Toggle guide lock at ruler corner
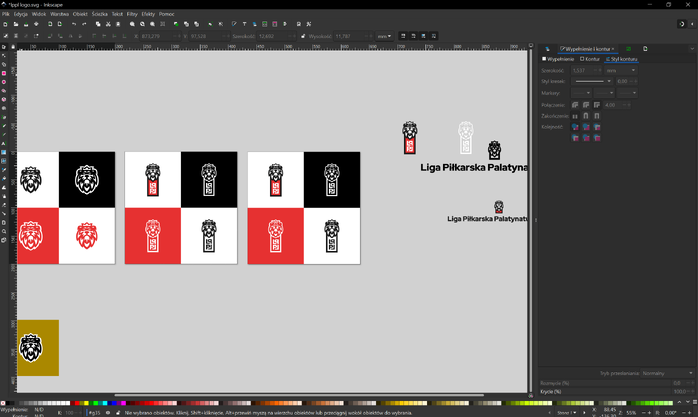 point(13,46)
